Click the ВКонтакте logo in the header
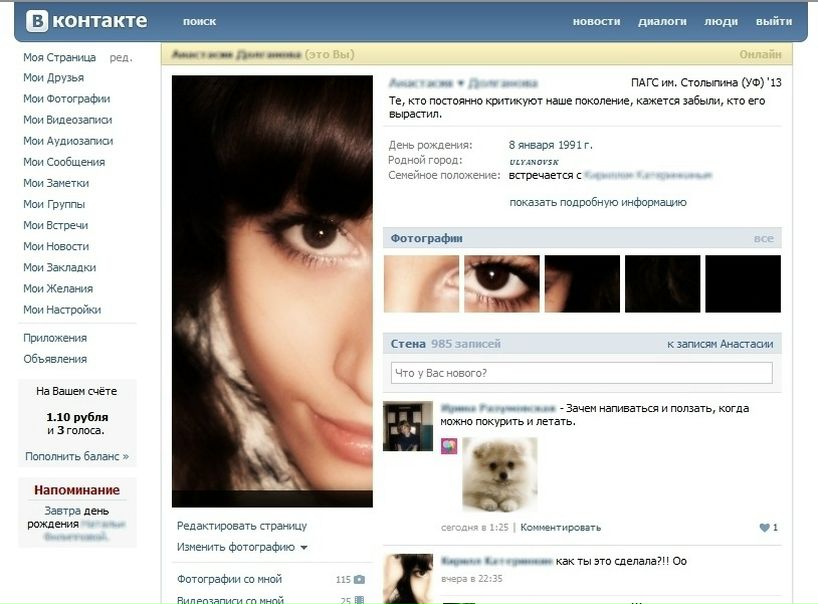Screen dimensions: 818x604 click(87, 21)
